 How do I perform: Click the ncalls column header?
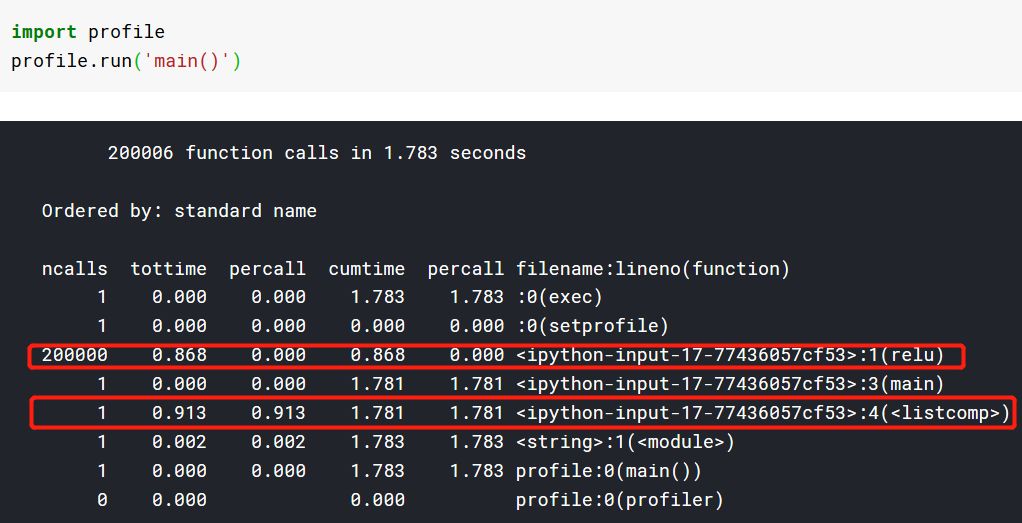71,269
